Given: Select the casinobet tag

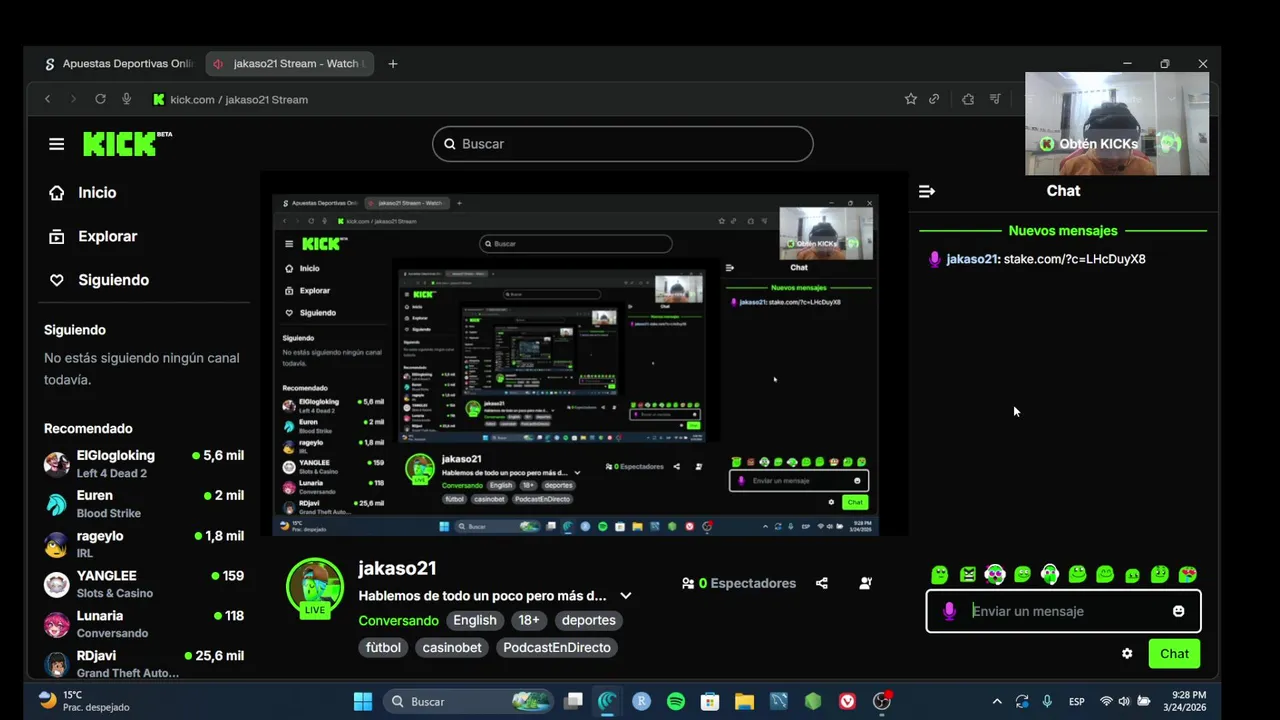Looking at the screenshot, I should coord(452,648).
